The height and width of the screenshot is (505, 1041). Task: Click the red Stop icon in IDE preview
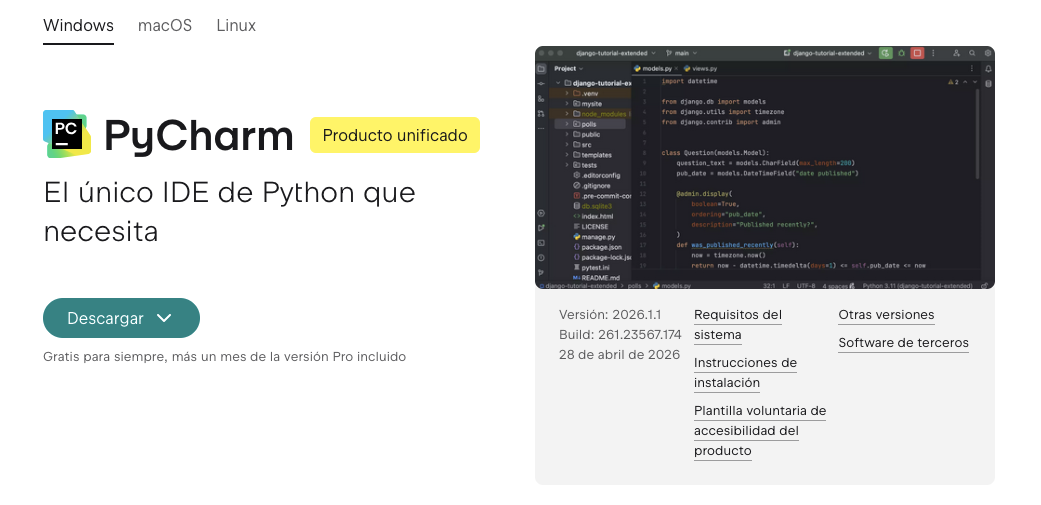[918, 53]
